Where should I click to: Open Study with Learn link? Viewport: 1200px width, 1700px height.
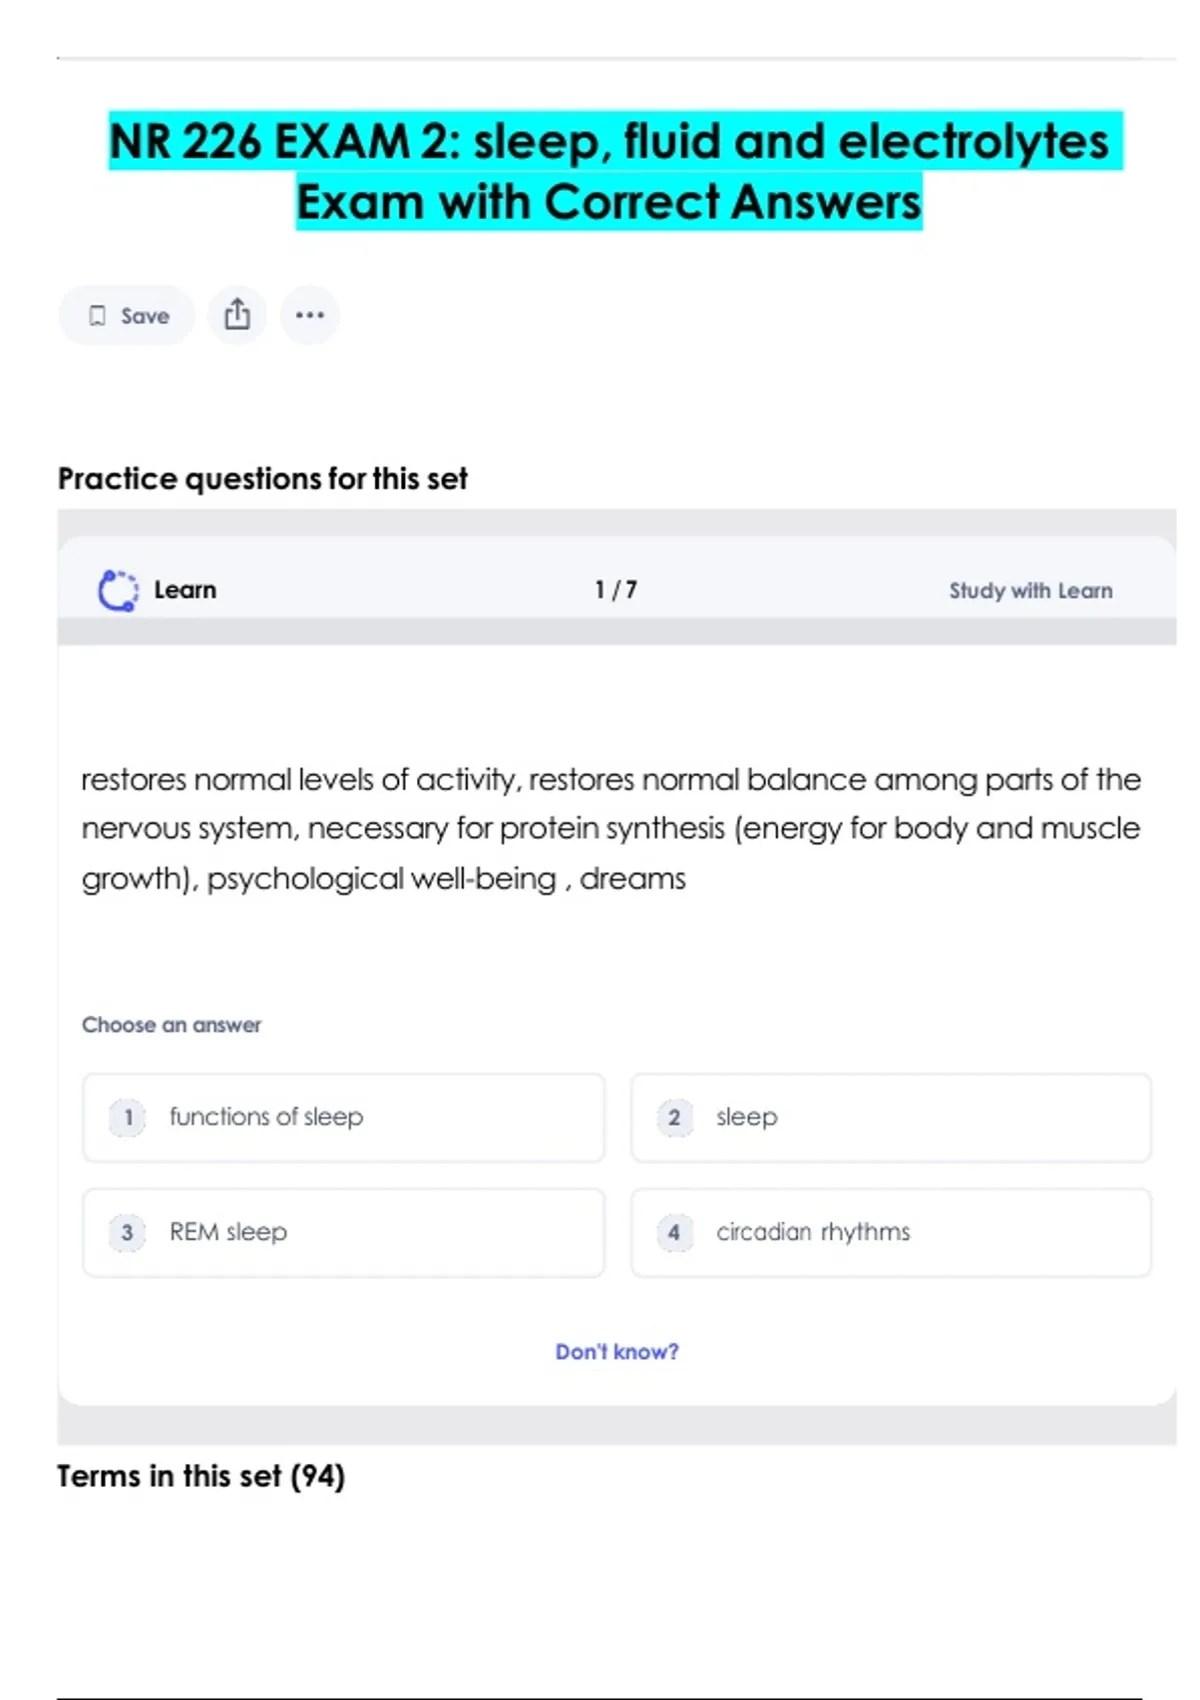pyautogui.click(x=1030, y=591)
